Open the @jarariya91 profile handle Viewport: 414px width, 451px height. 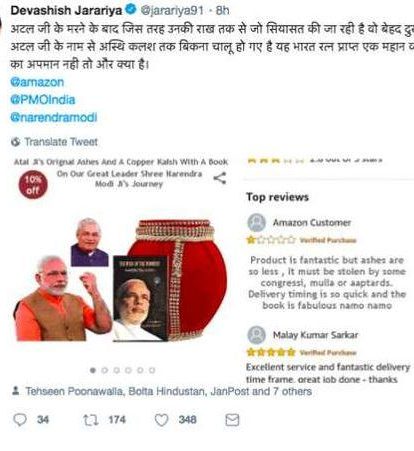[x=172, y=10]
